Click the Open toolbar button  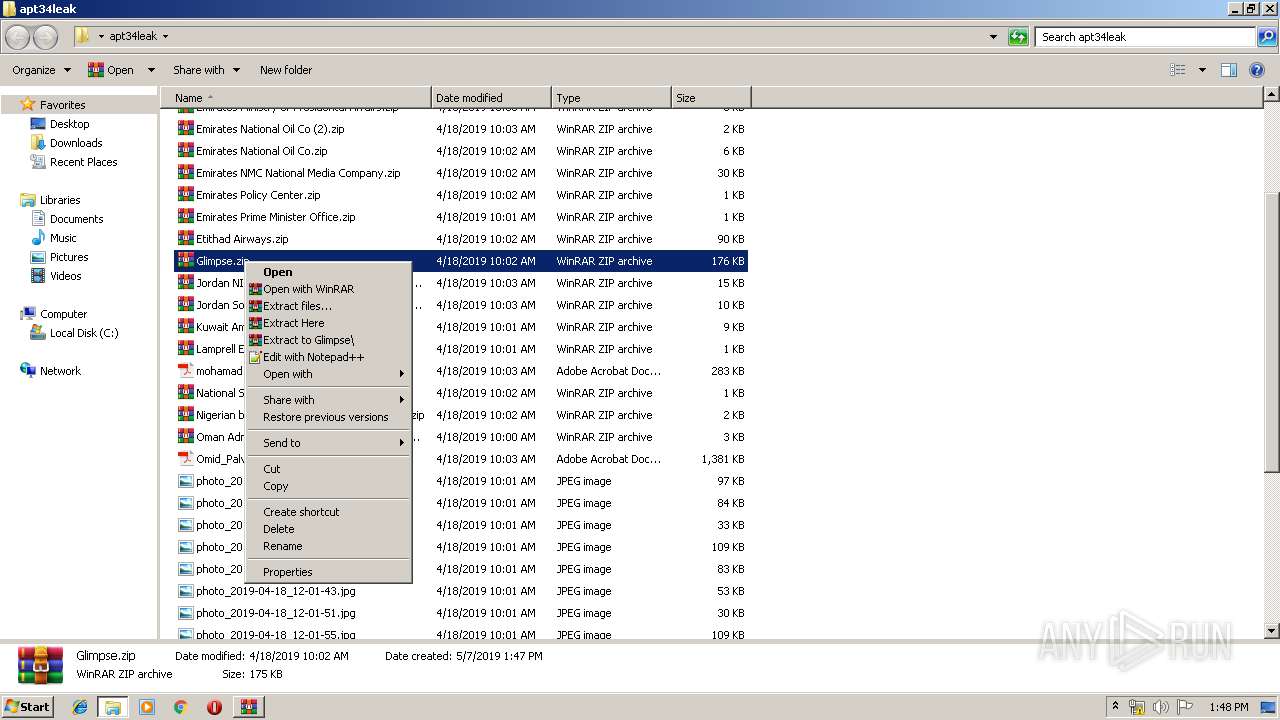[x=111, y=70]
